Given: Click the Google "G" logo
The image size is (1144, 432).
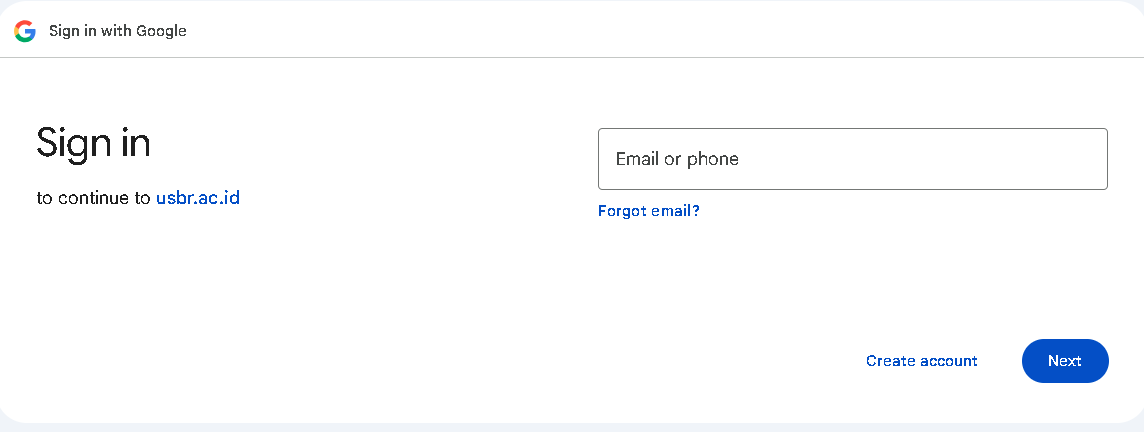Looking at the screenshot, I should pyautogui.click(x=25, y=31).
